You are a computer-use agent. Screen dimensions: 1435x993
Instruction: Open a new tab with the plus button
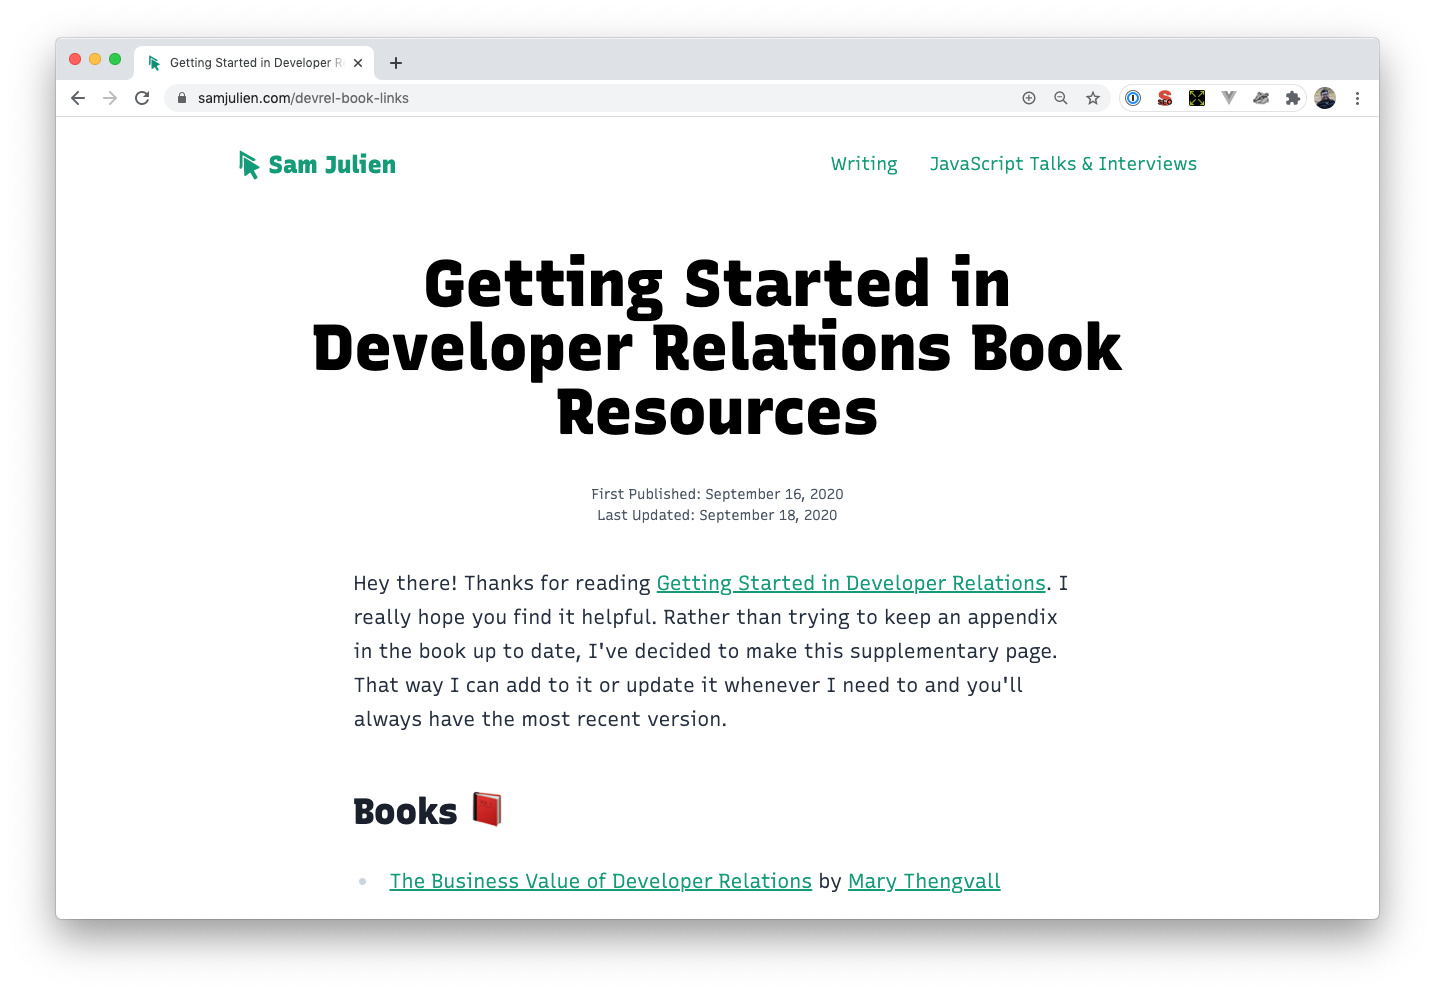coord(396,62)
